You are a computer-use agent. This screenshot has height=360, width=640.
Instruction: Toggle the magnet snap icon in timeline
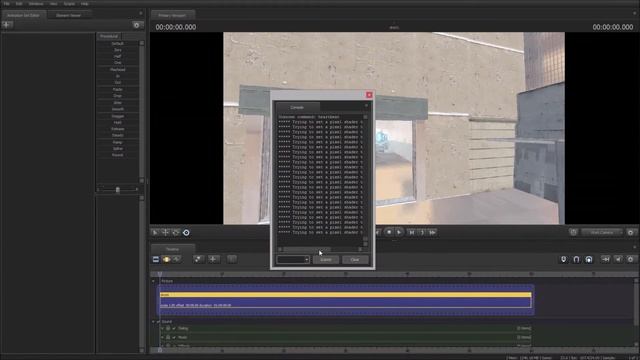pyautogui.click(x=576, y=259)
